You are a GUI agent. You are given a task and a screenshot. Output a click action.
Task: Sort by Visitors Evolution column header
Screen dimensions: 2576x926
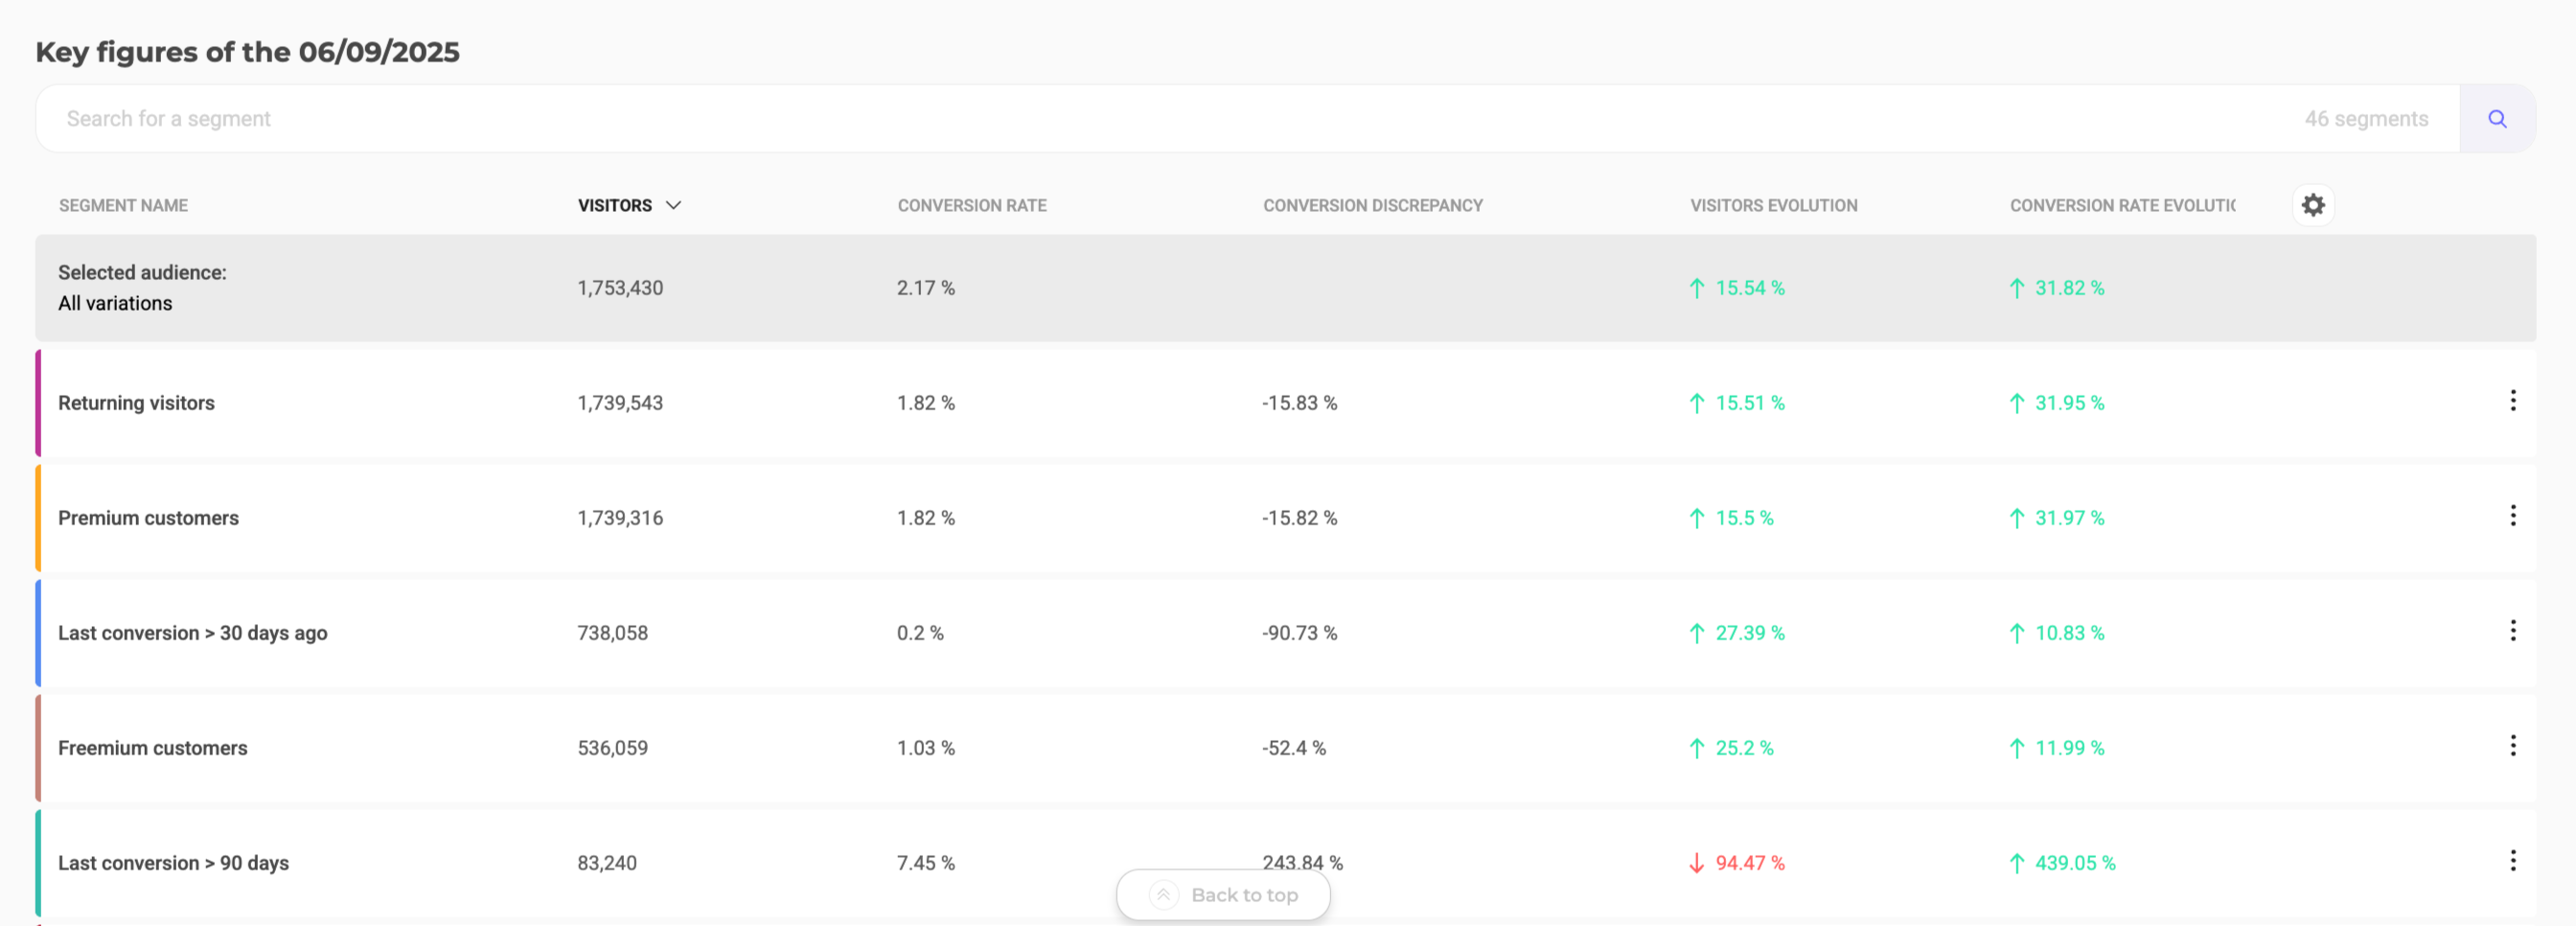coord(1773,205)
